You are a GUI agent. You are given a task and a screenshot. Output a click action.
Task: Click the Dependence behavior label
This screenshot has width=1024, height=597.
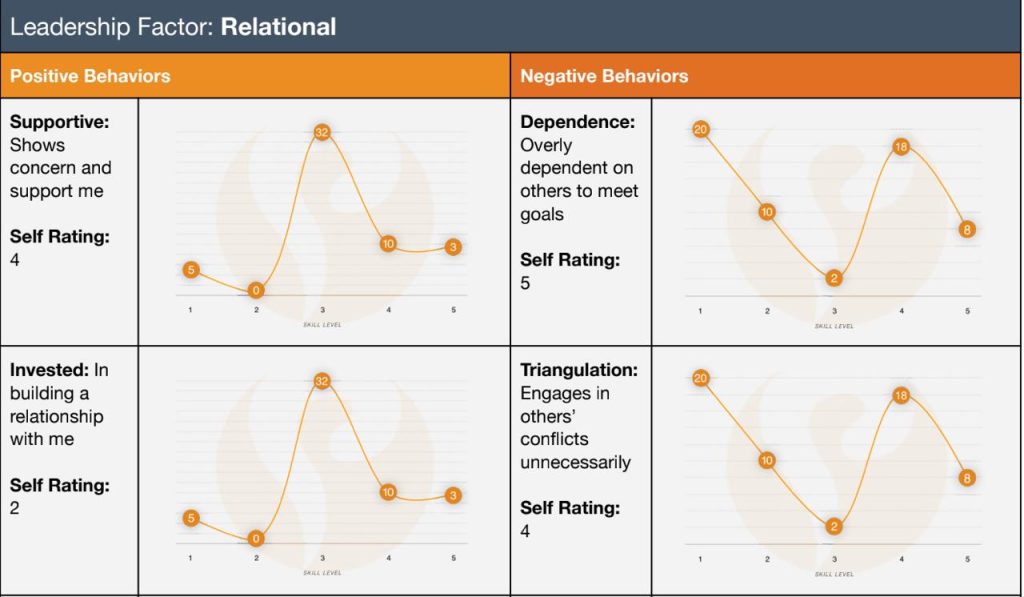pos(577,121)
